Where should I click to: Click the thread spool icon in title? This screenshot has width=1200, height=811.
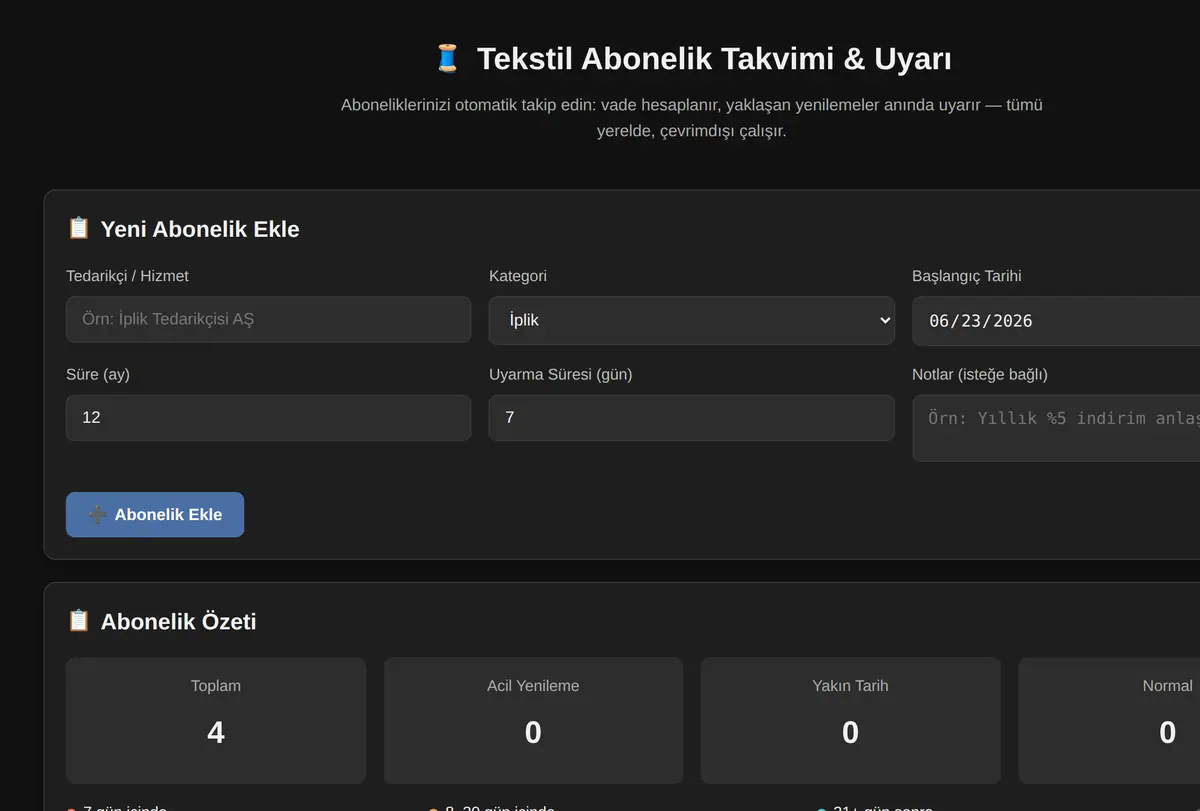[x=447, y=59]
